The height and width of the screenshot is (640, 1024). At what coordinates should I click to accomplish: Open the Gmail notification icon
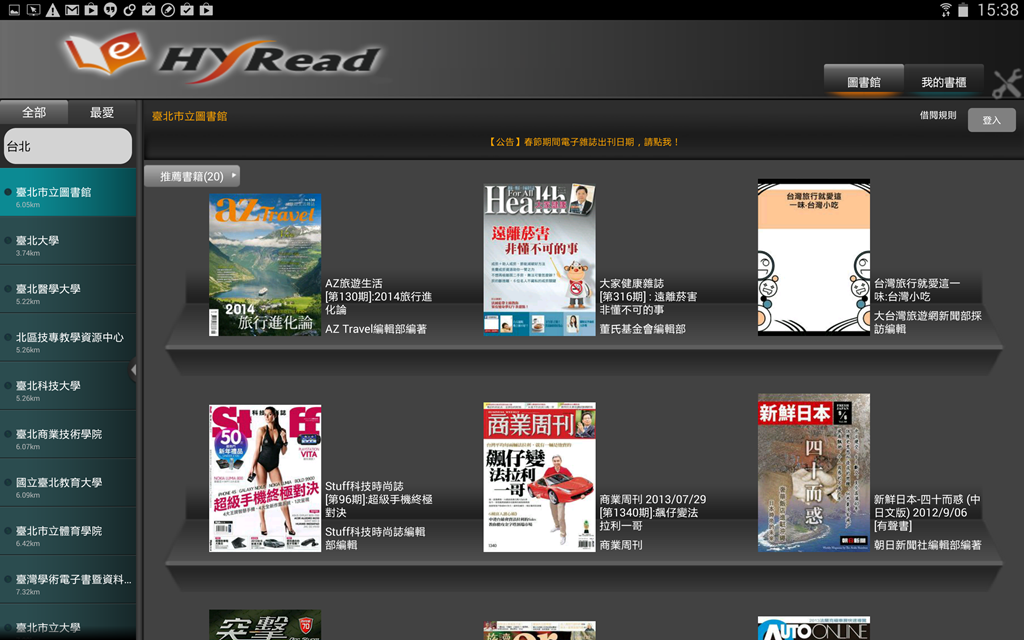72,10
